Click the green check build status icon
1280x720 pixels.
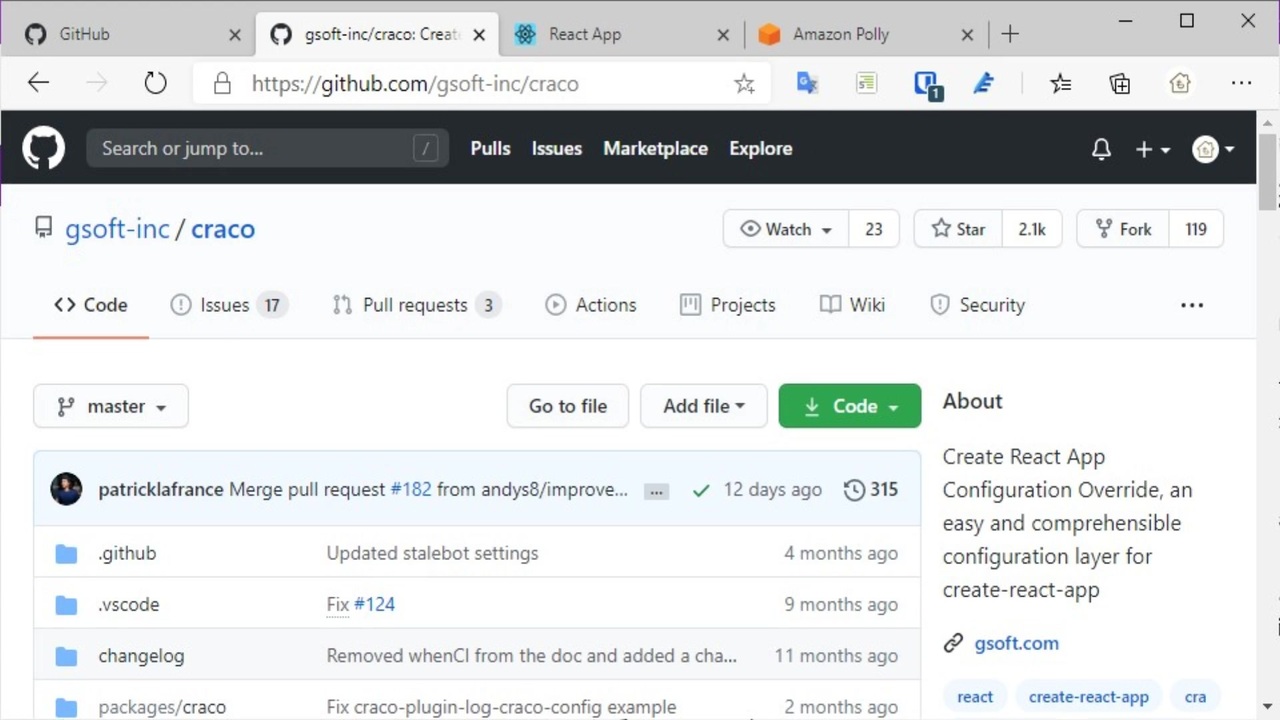click(701, 490)
